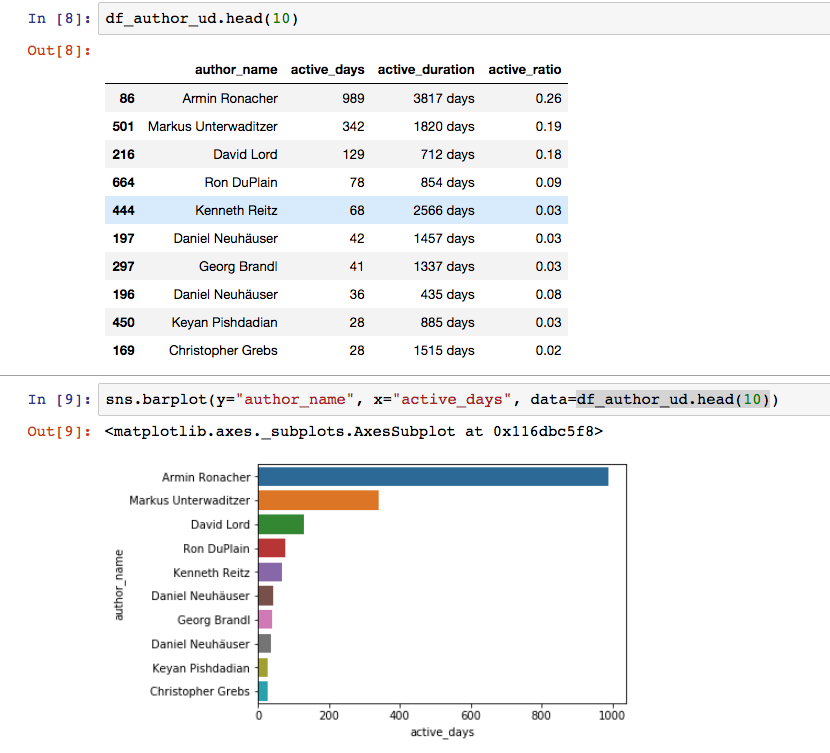830x753 pixels.
Task: Click the Markus Unterwaditzer y-axis chart label
Action: 190,501
